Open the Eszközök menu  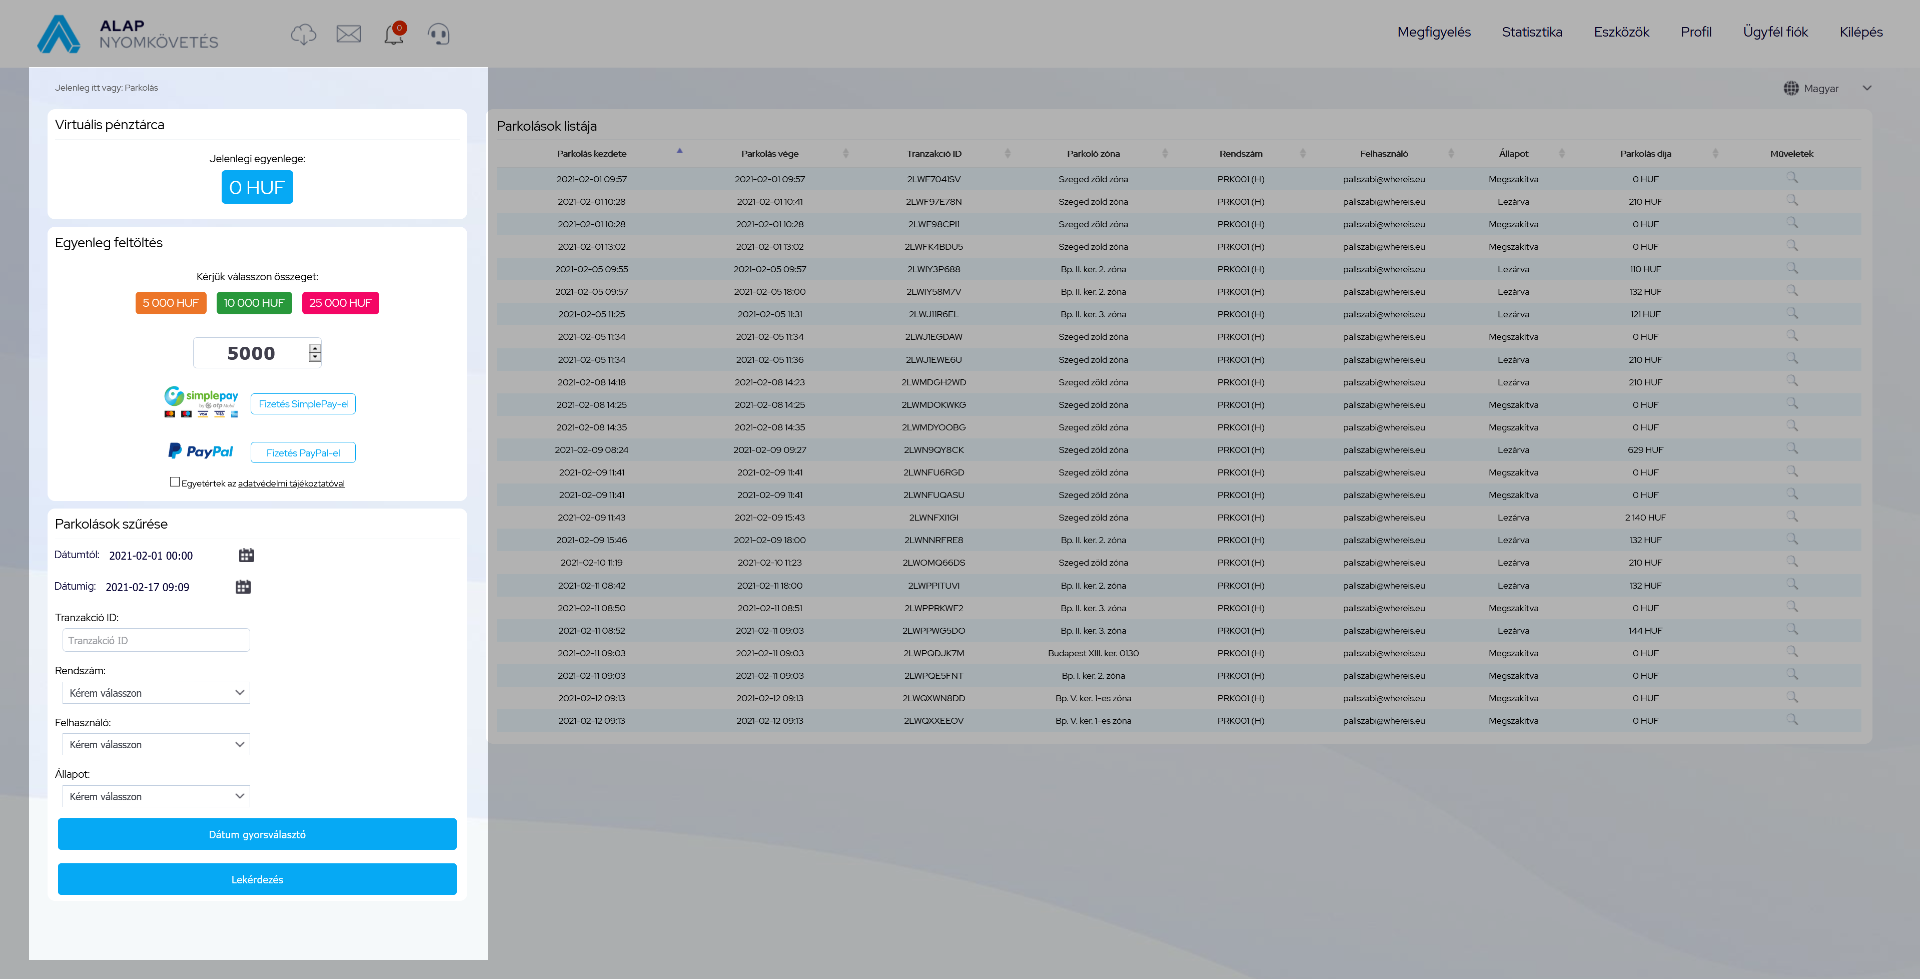point(1621,32)
